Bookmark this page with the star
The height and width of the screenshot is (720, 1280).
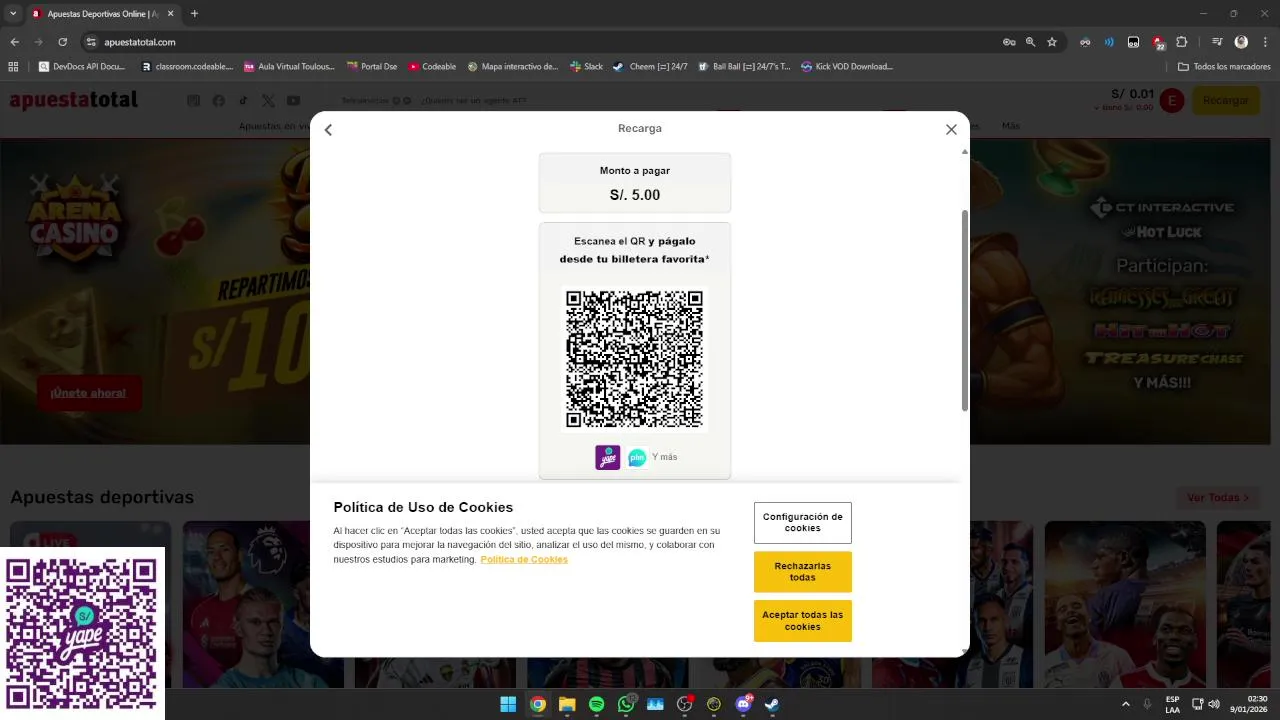[x=1052, y=42]
